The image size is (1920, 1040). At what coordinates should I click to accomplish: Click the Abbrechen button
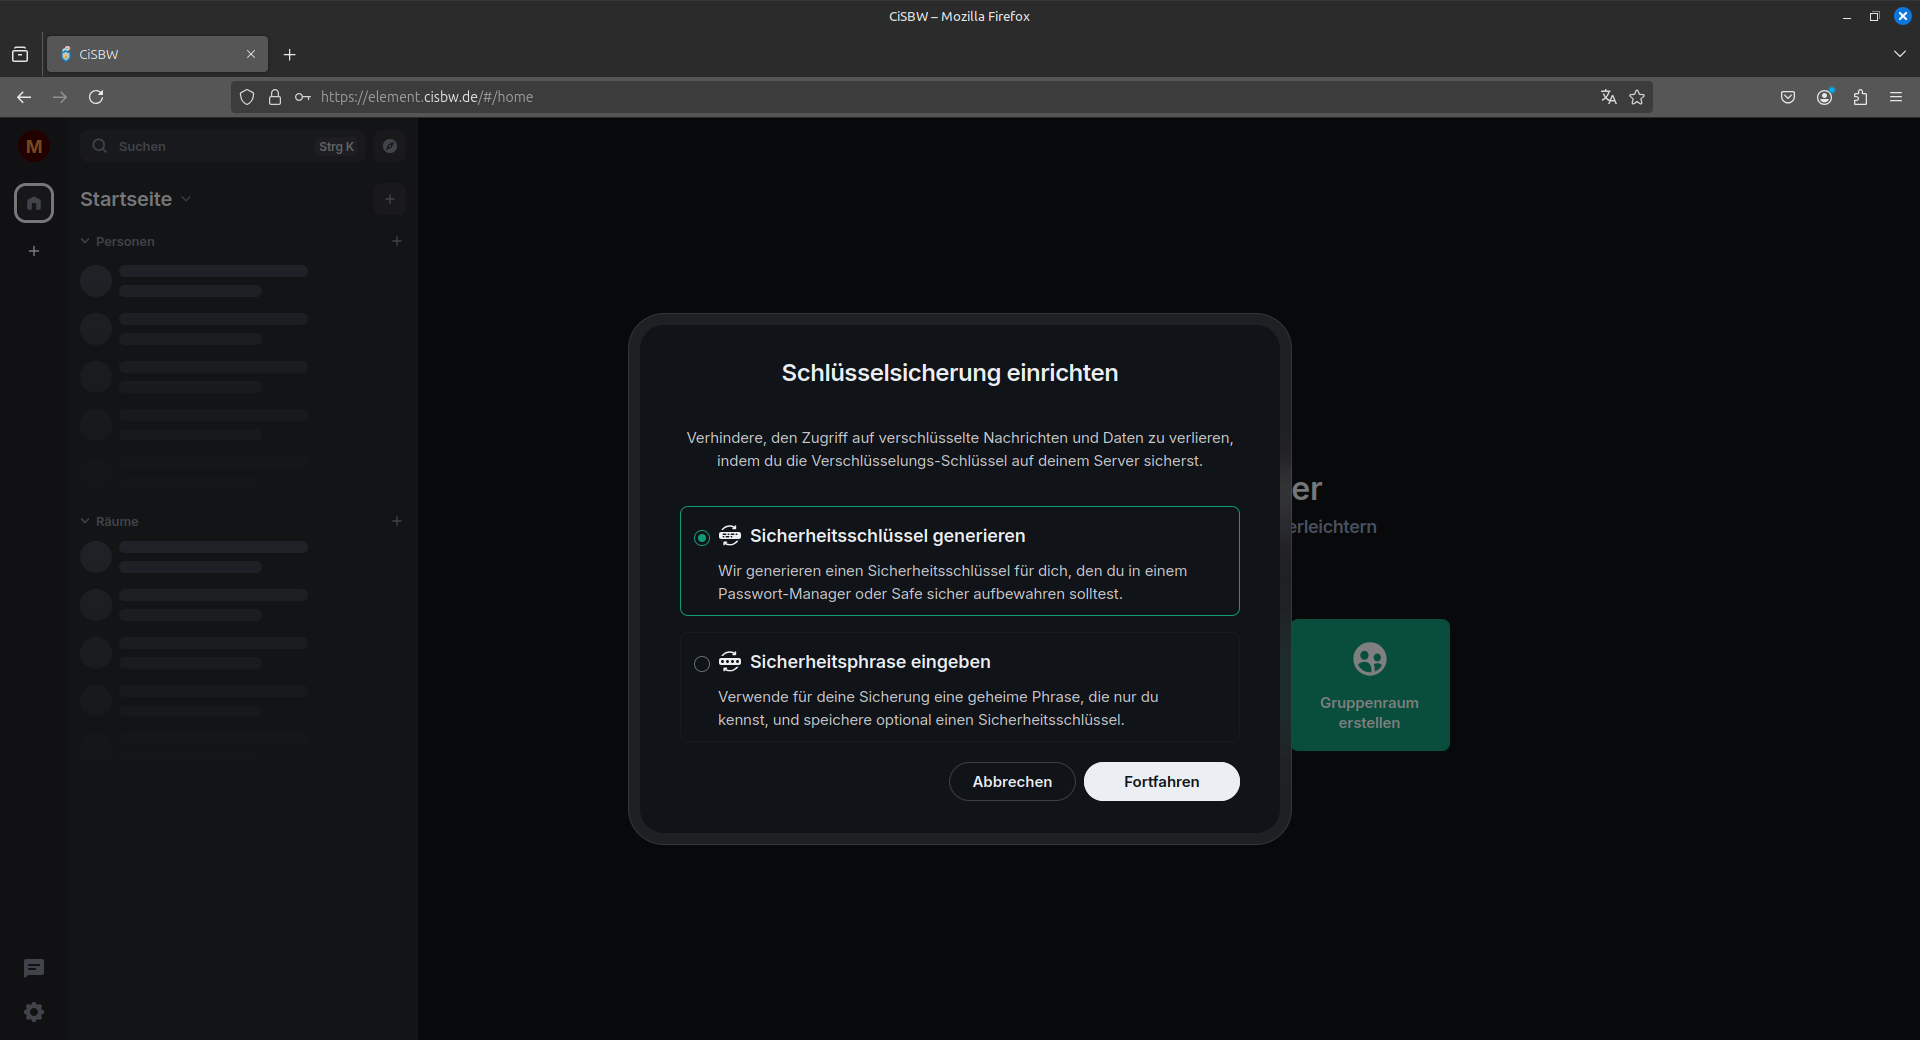click(x=1011, y=781)
